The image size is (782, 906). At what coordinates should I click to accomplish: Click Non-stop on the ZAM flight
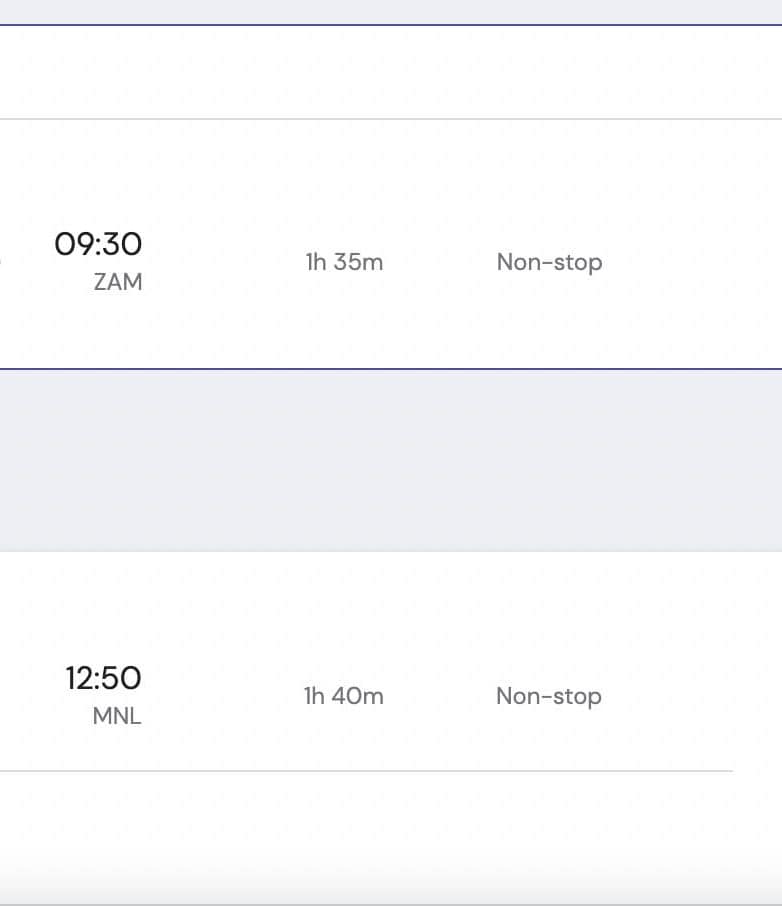coord(549,262)
